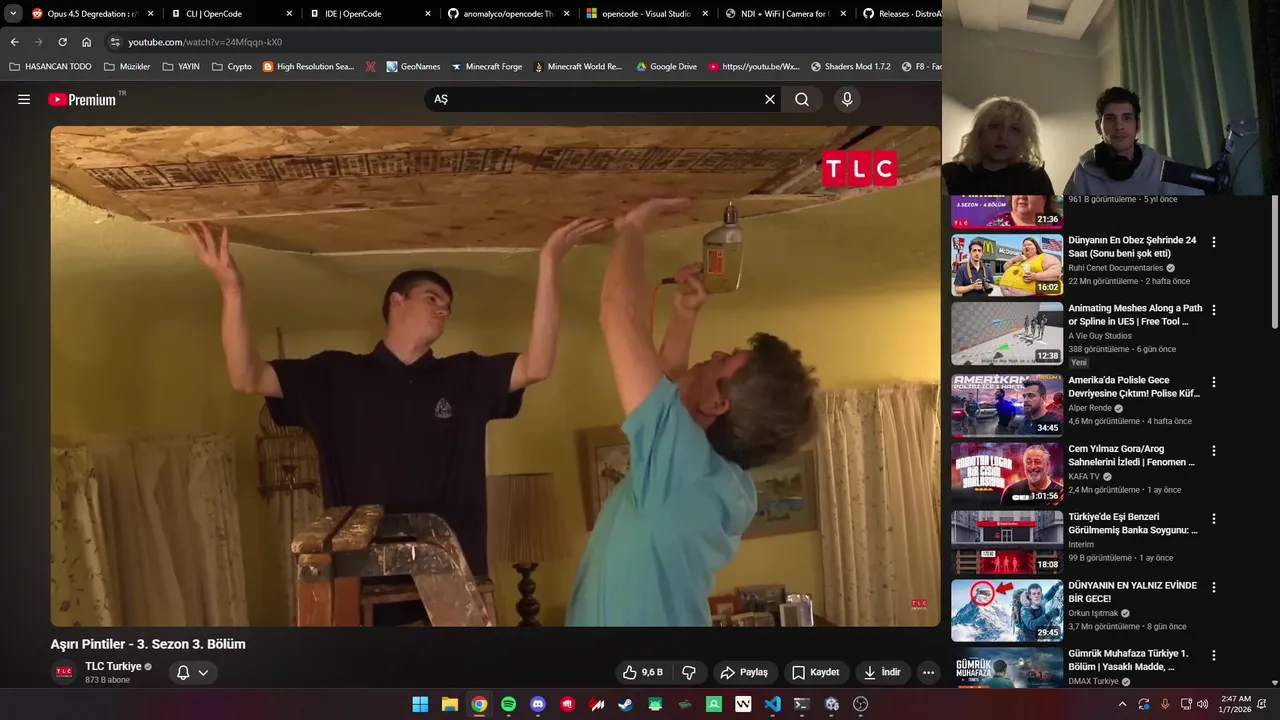
Task: Click 'Ruhi Cenet Documentaries' channel name
Action: pyautogui.click(x=1115, y=268)
